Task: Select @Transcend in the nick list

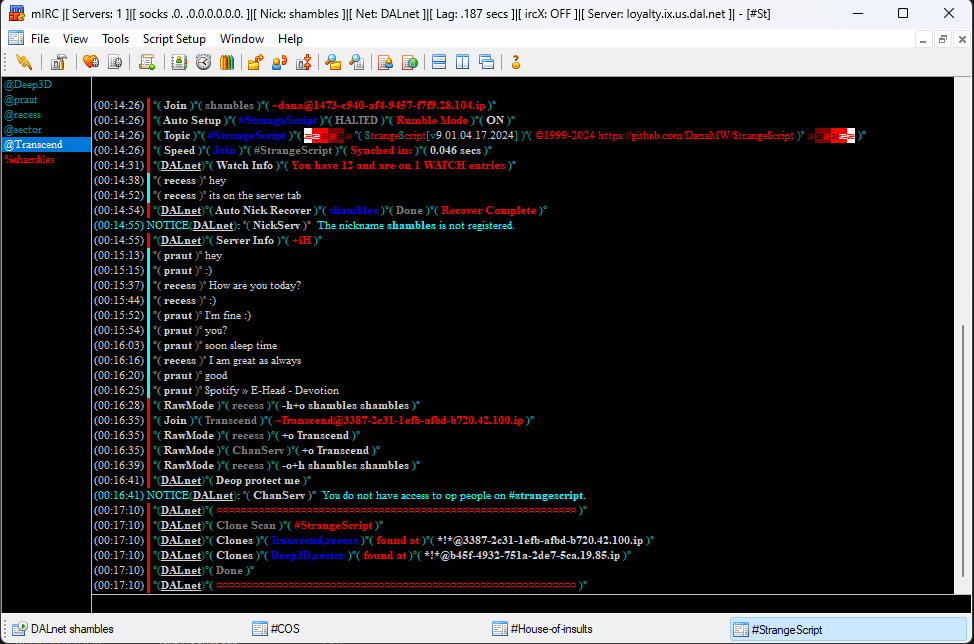Action: [x=46, y=144]
